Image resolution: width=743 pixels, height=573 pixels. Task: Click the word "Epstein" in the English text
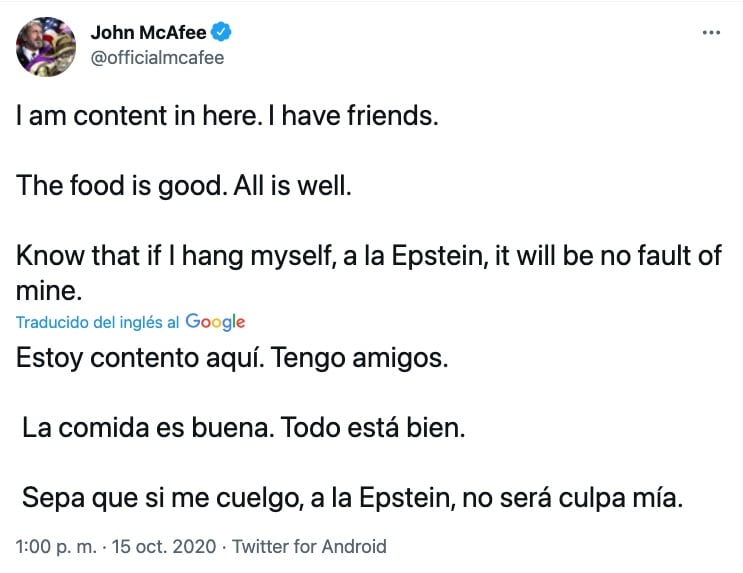click(x=505, y=256)
